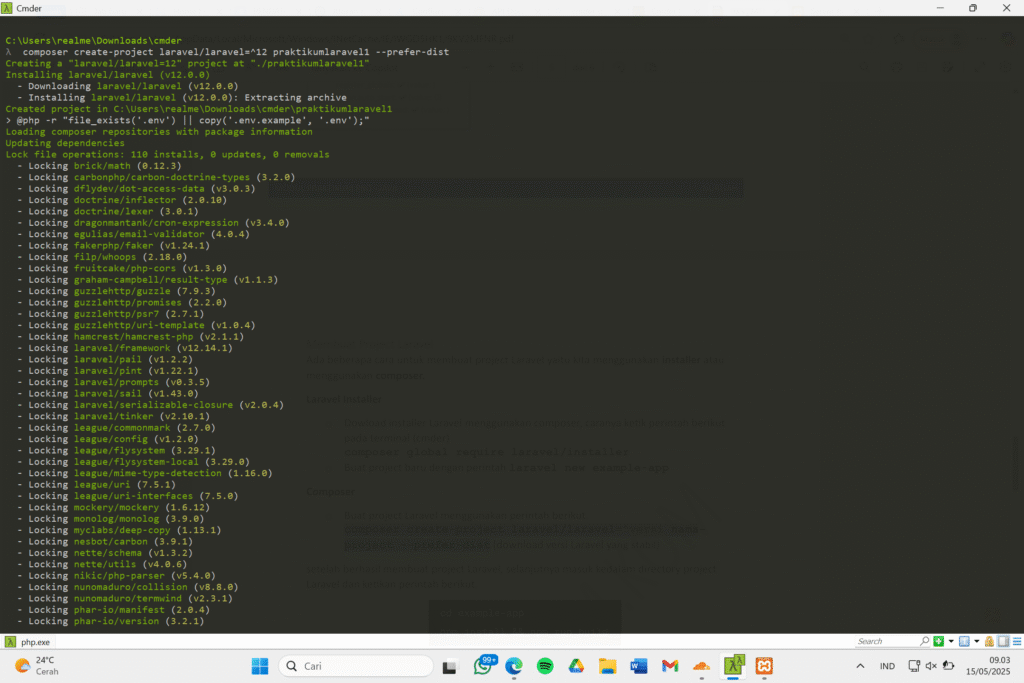The height and width of the screenshot is (683, 1024).
Task: Click the Search field in Cmder status bar
Action: (887, 641)
